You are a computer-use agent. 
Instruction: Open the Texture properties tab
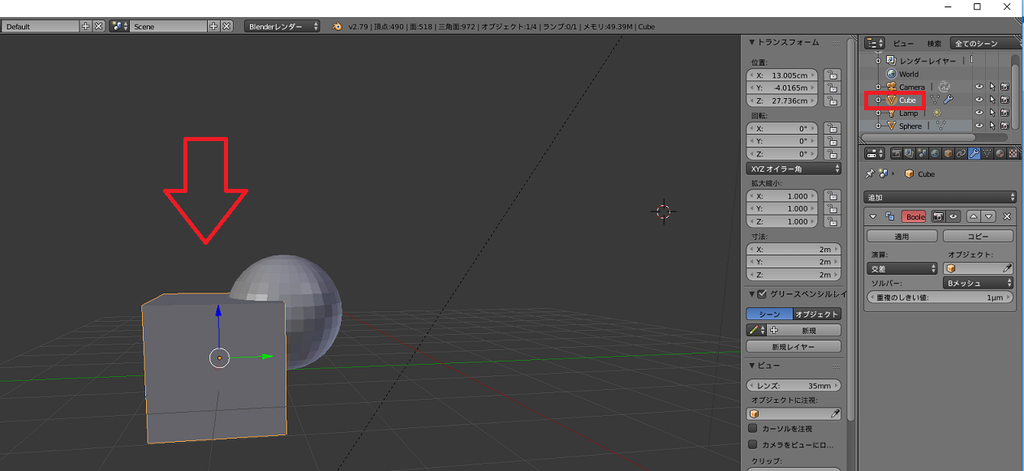[1013, 154]
